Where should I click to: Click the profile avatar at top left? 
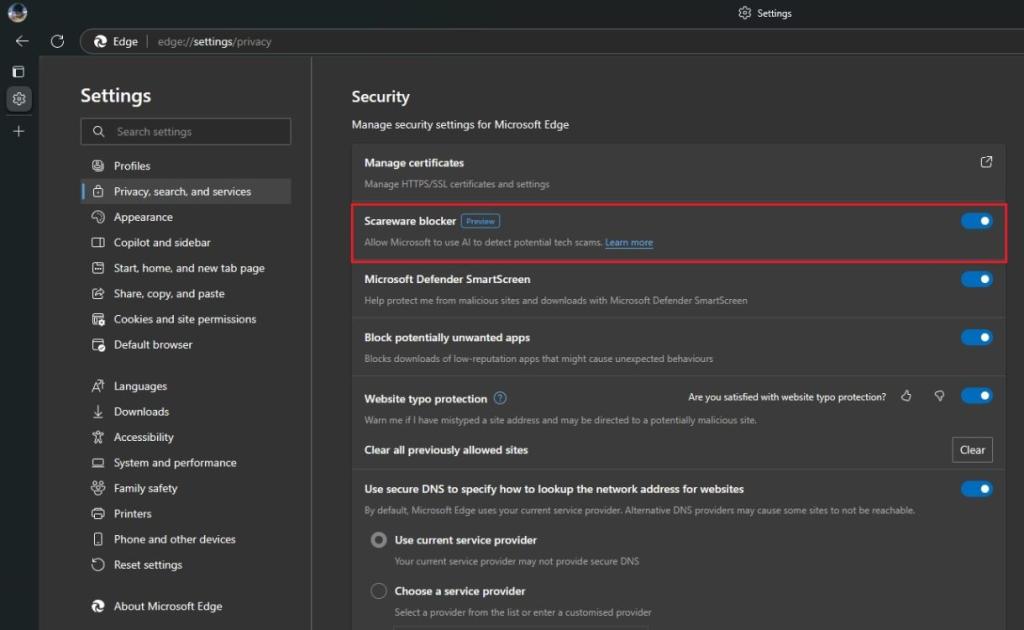16,13
